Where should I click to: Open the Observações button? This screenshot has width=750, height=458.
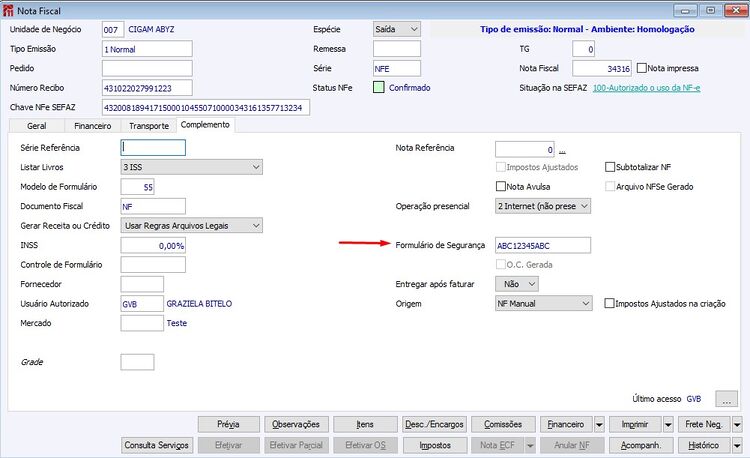[x=297, y=425]
